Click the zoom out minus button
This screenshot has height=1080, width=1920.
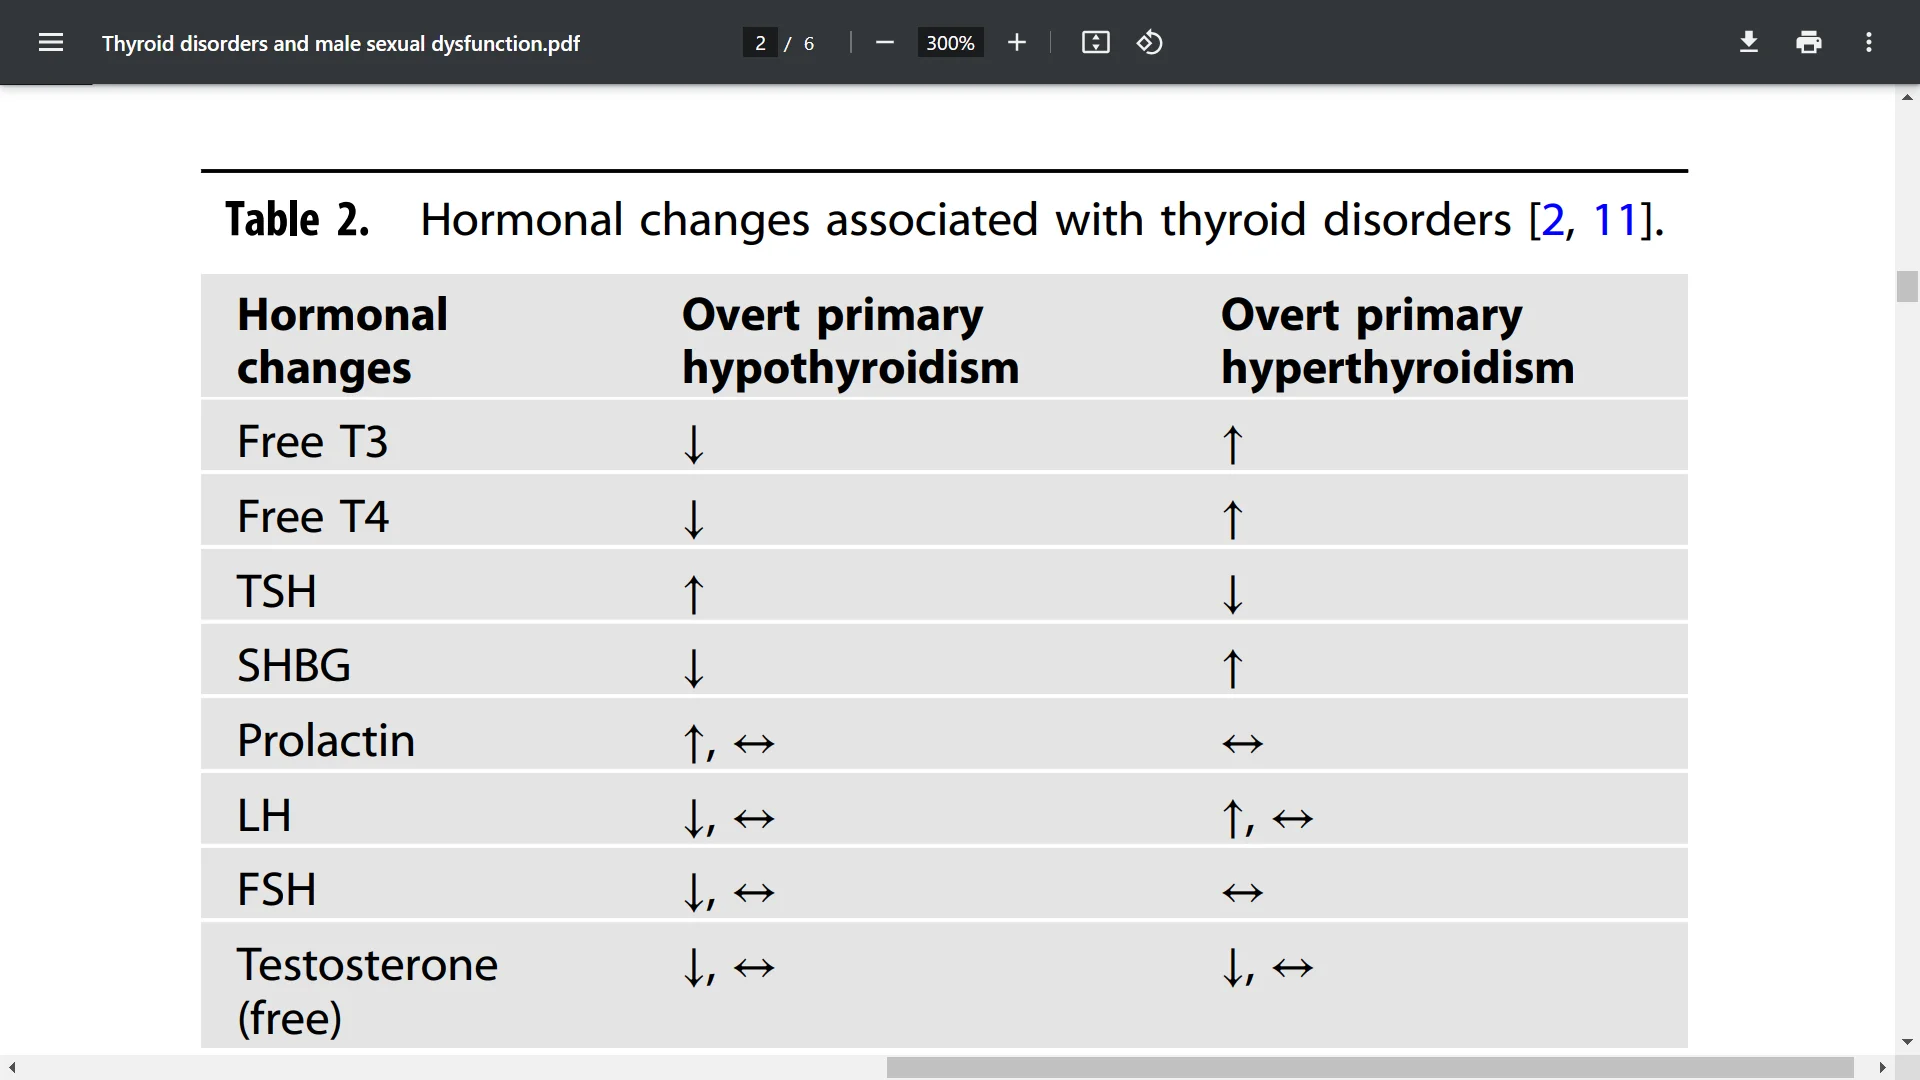(884, 42)
